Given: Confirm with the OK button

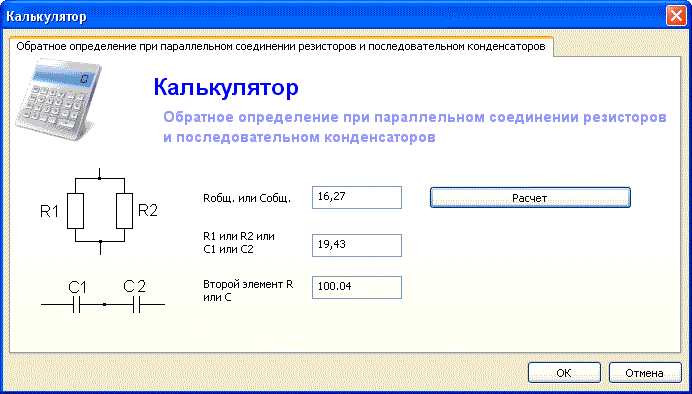Looking at the screenshot, I should 564,373.
